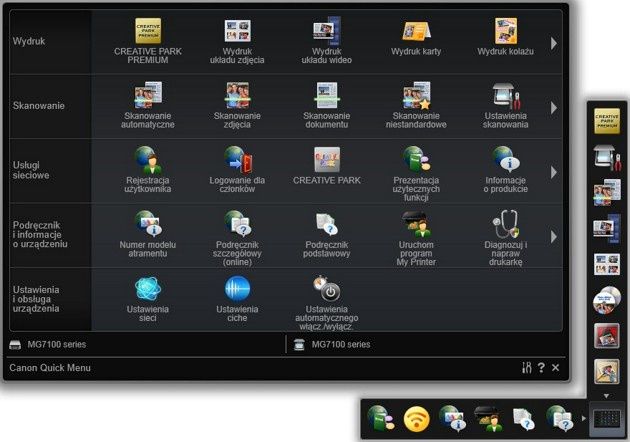Select the Skanowanie category
Screen dimensions: 630x442
(x=50, y=106)
